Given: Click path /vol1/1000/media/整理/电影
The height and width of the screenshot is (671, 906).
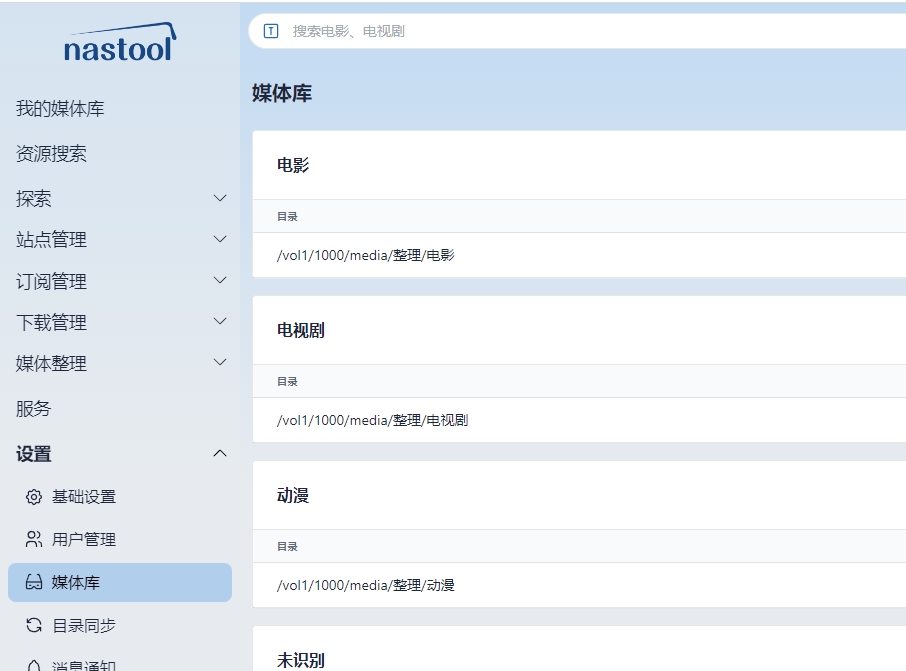Looking at the screenshot, I should click(x=366, y=255).
